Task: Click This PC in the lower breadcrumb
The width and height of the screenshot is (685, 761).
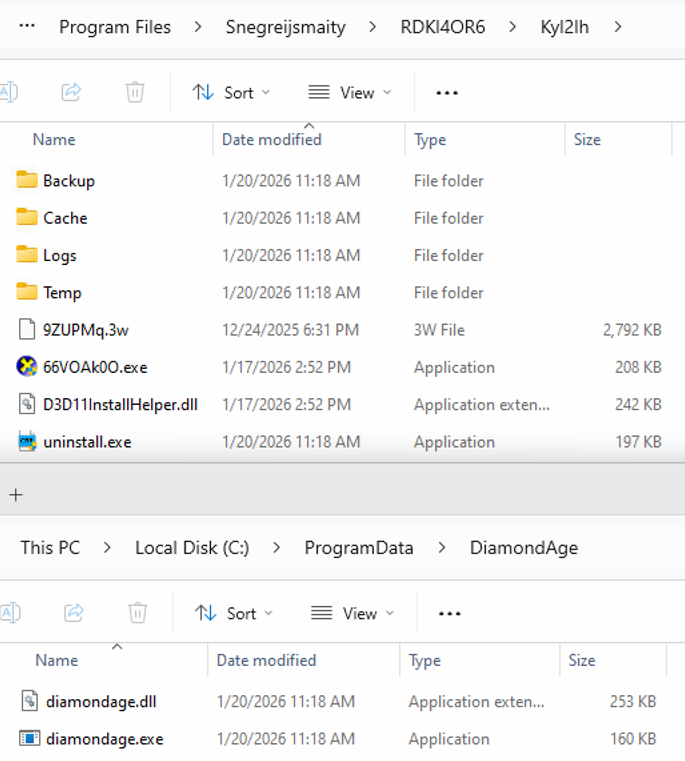Action: click(50, 548)
